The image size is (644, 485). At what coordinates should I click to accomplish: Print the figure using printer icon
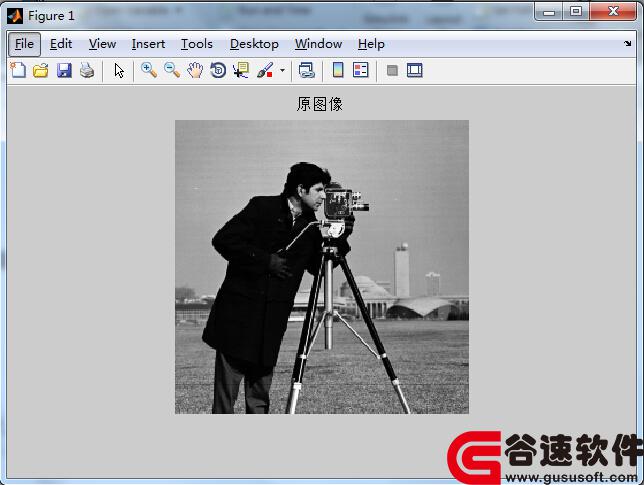(87, 70)
